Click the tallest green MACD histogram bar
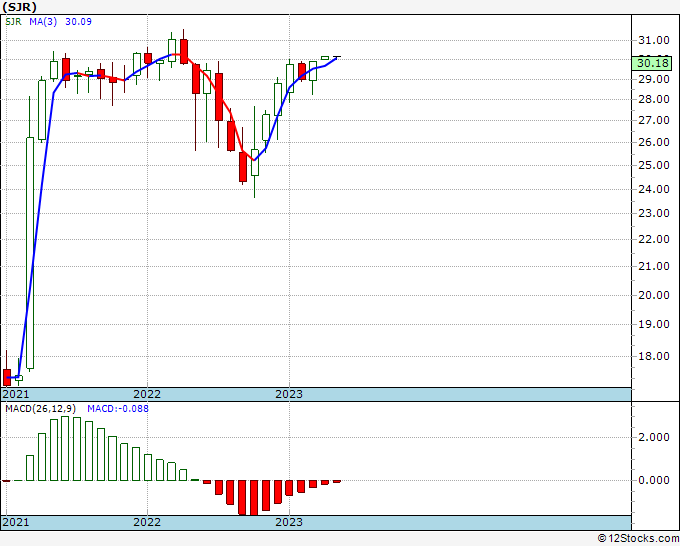Image resolution: width=680 pixels, height=546 pixels. point(65,448)
